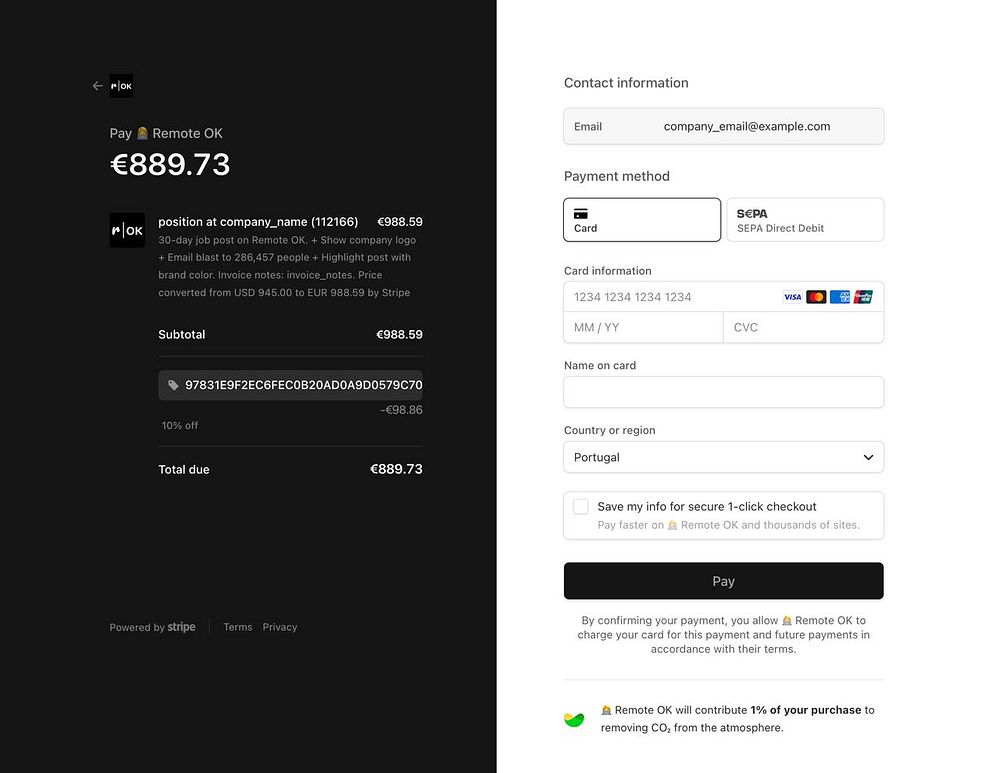Click the Contact information heading
The height and width of the screenshot is (773, 1000).
pos(626,83)
